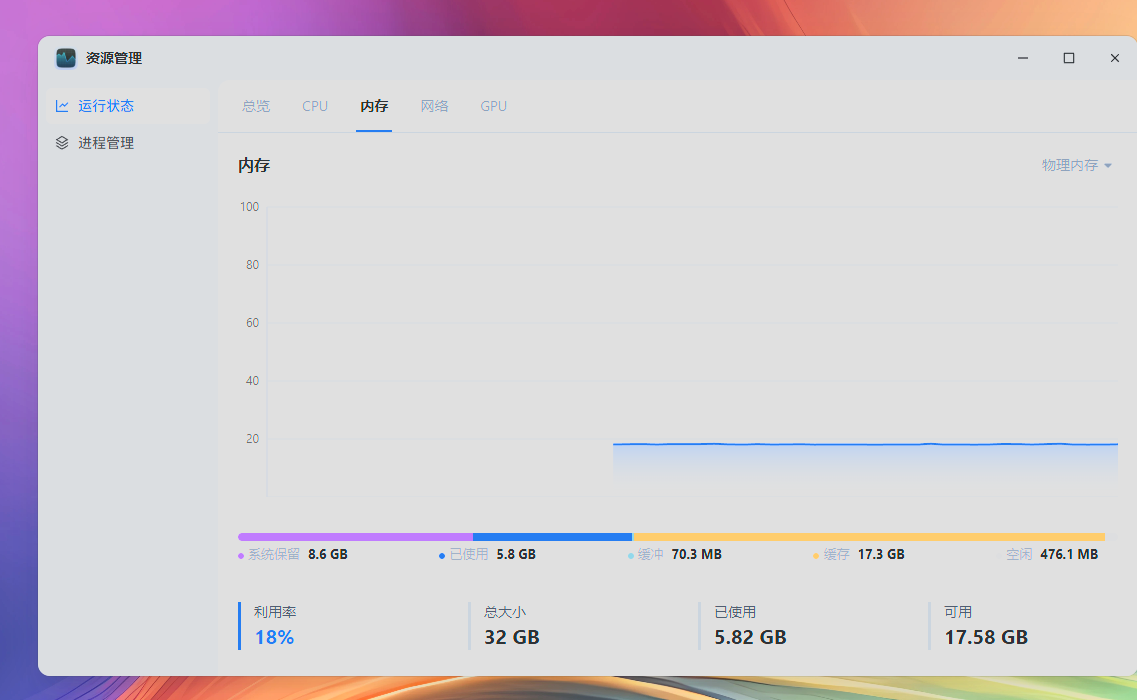Select the 内存 tab
The height and width of the screenshot is (700, 1137).
point(374,106)
